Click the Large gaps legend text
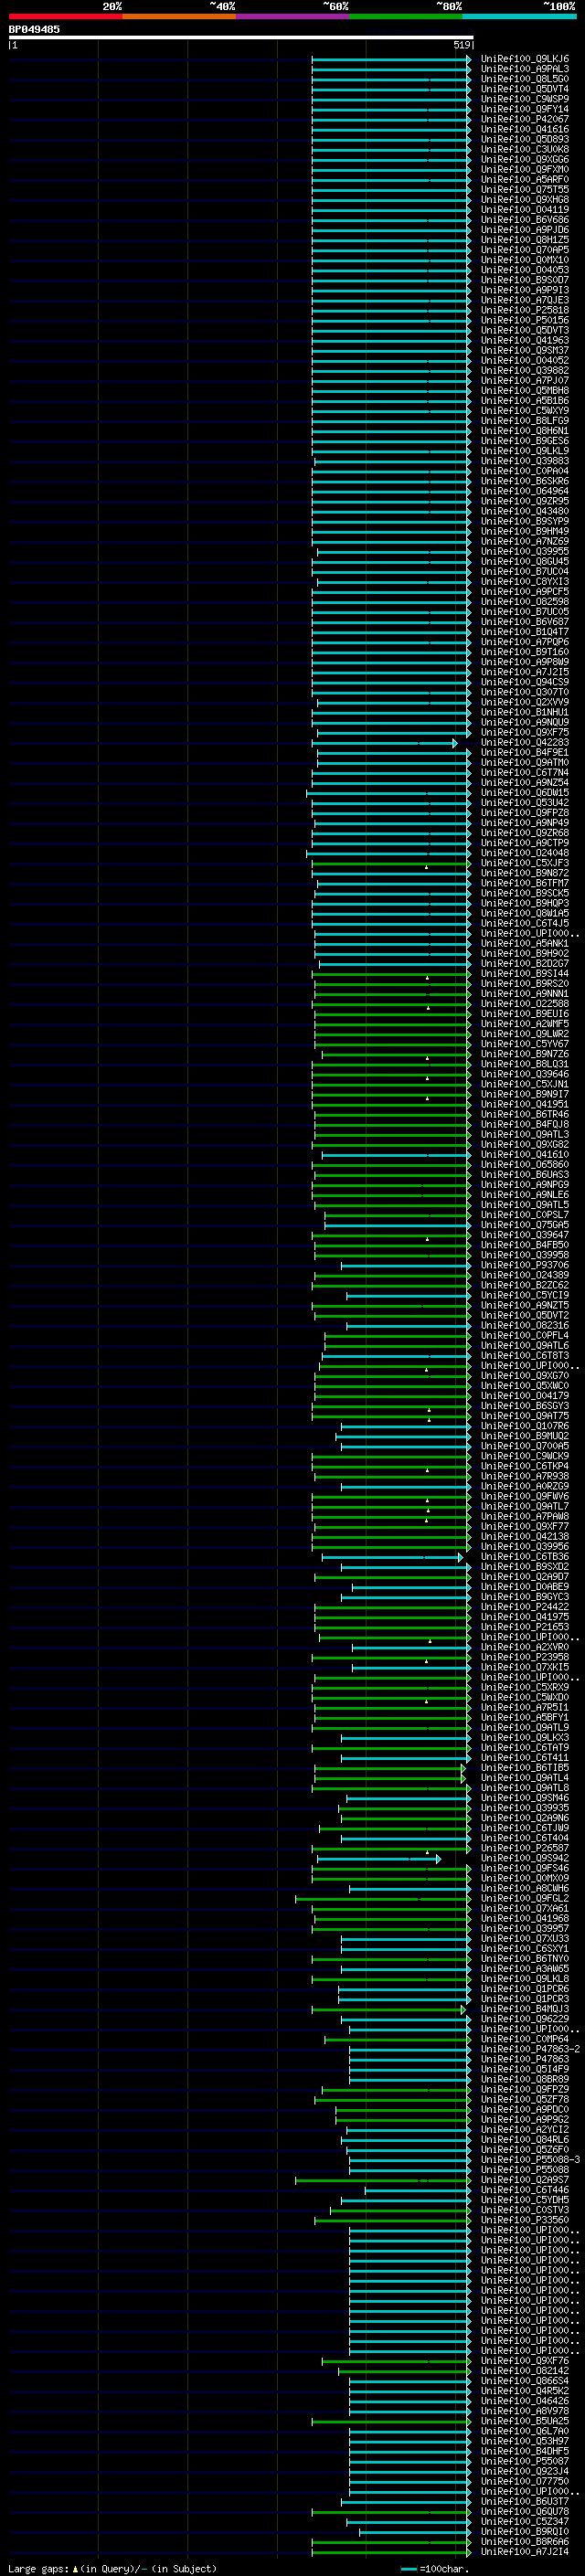This screenshot has height=2576, width=585. (x=112, y=2569)
